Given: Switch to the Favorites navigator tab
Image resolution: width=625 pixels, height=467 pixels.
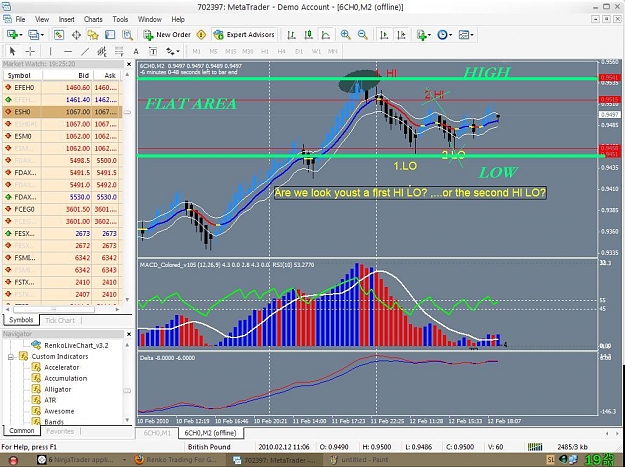Looking at the screenshot, I should (60, 431).
